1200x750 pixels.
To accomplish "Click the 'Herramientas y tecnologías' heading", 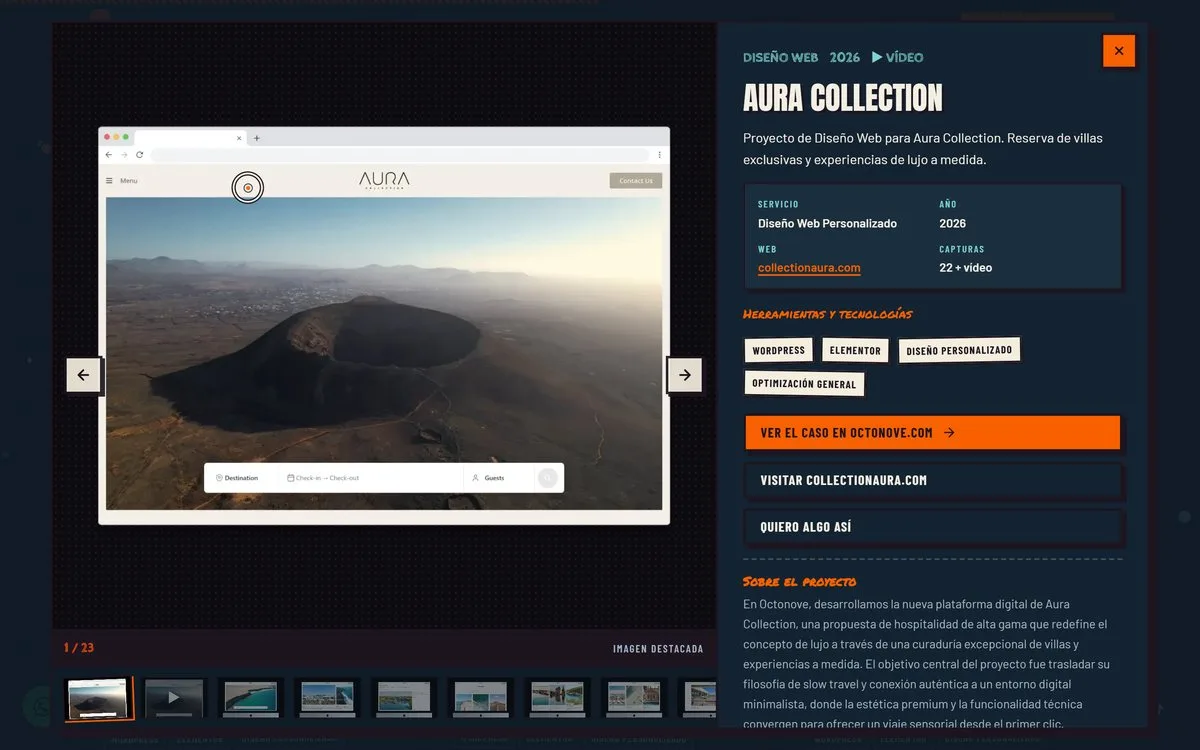I will coord(828,314).
